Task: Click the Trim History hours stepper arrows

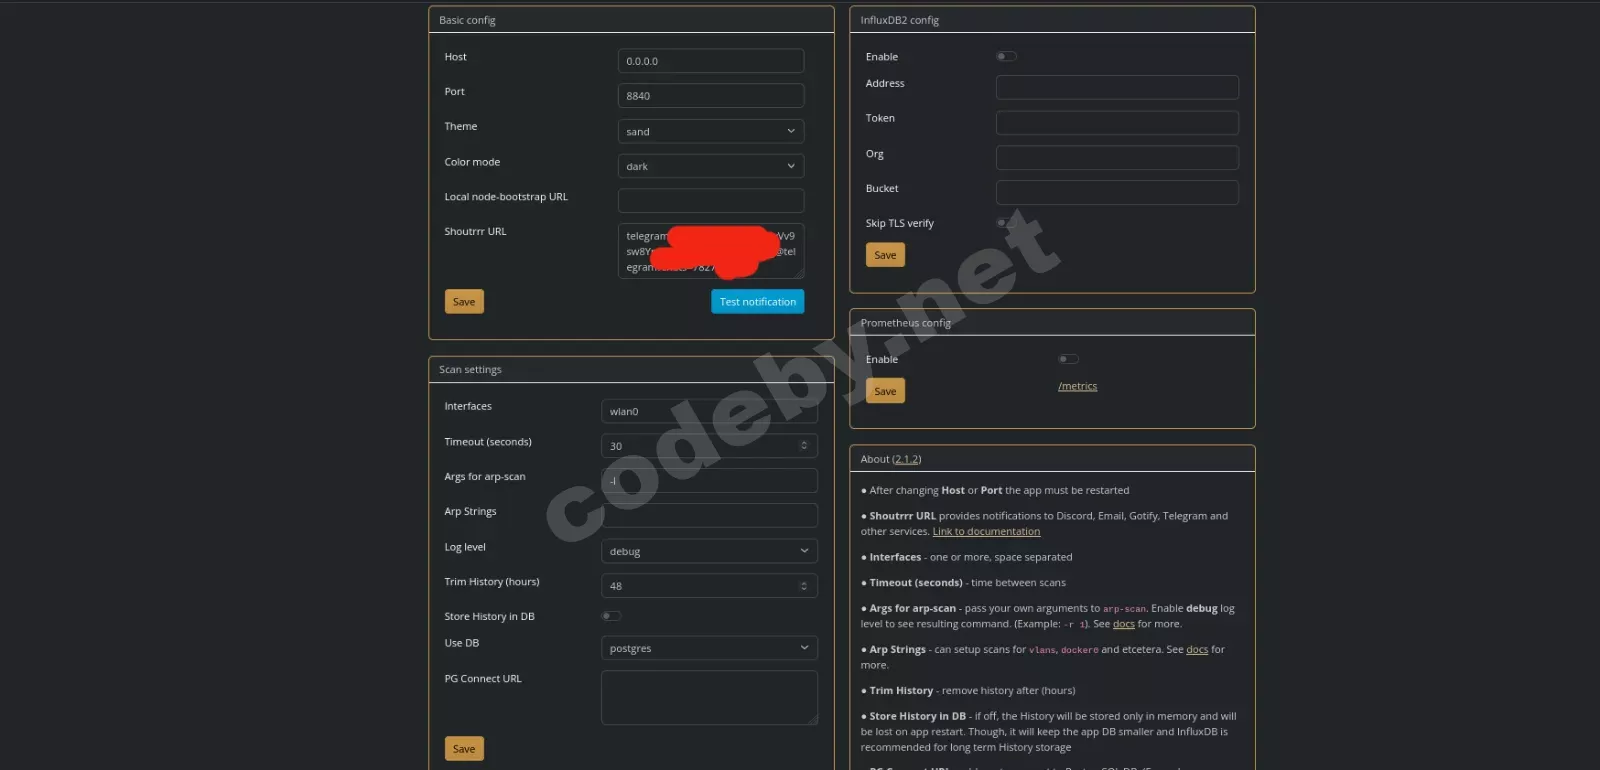Action: tap(804, 586)
